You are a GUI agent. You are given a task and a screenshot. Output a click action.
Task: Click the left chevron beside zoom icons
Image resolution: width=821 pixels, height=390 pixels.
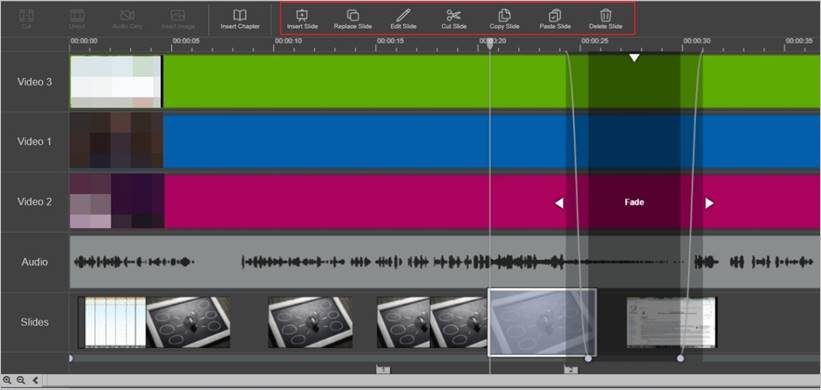35,380
